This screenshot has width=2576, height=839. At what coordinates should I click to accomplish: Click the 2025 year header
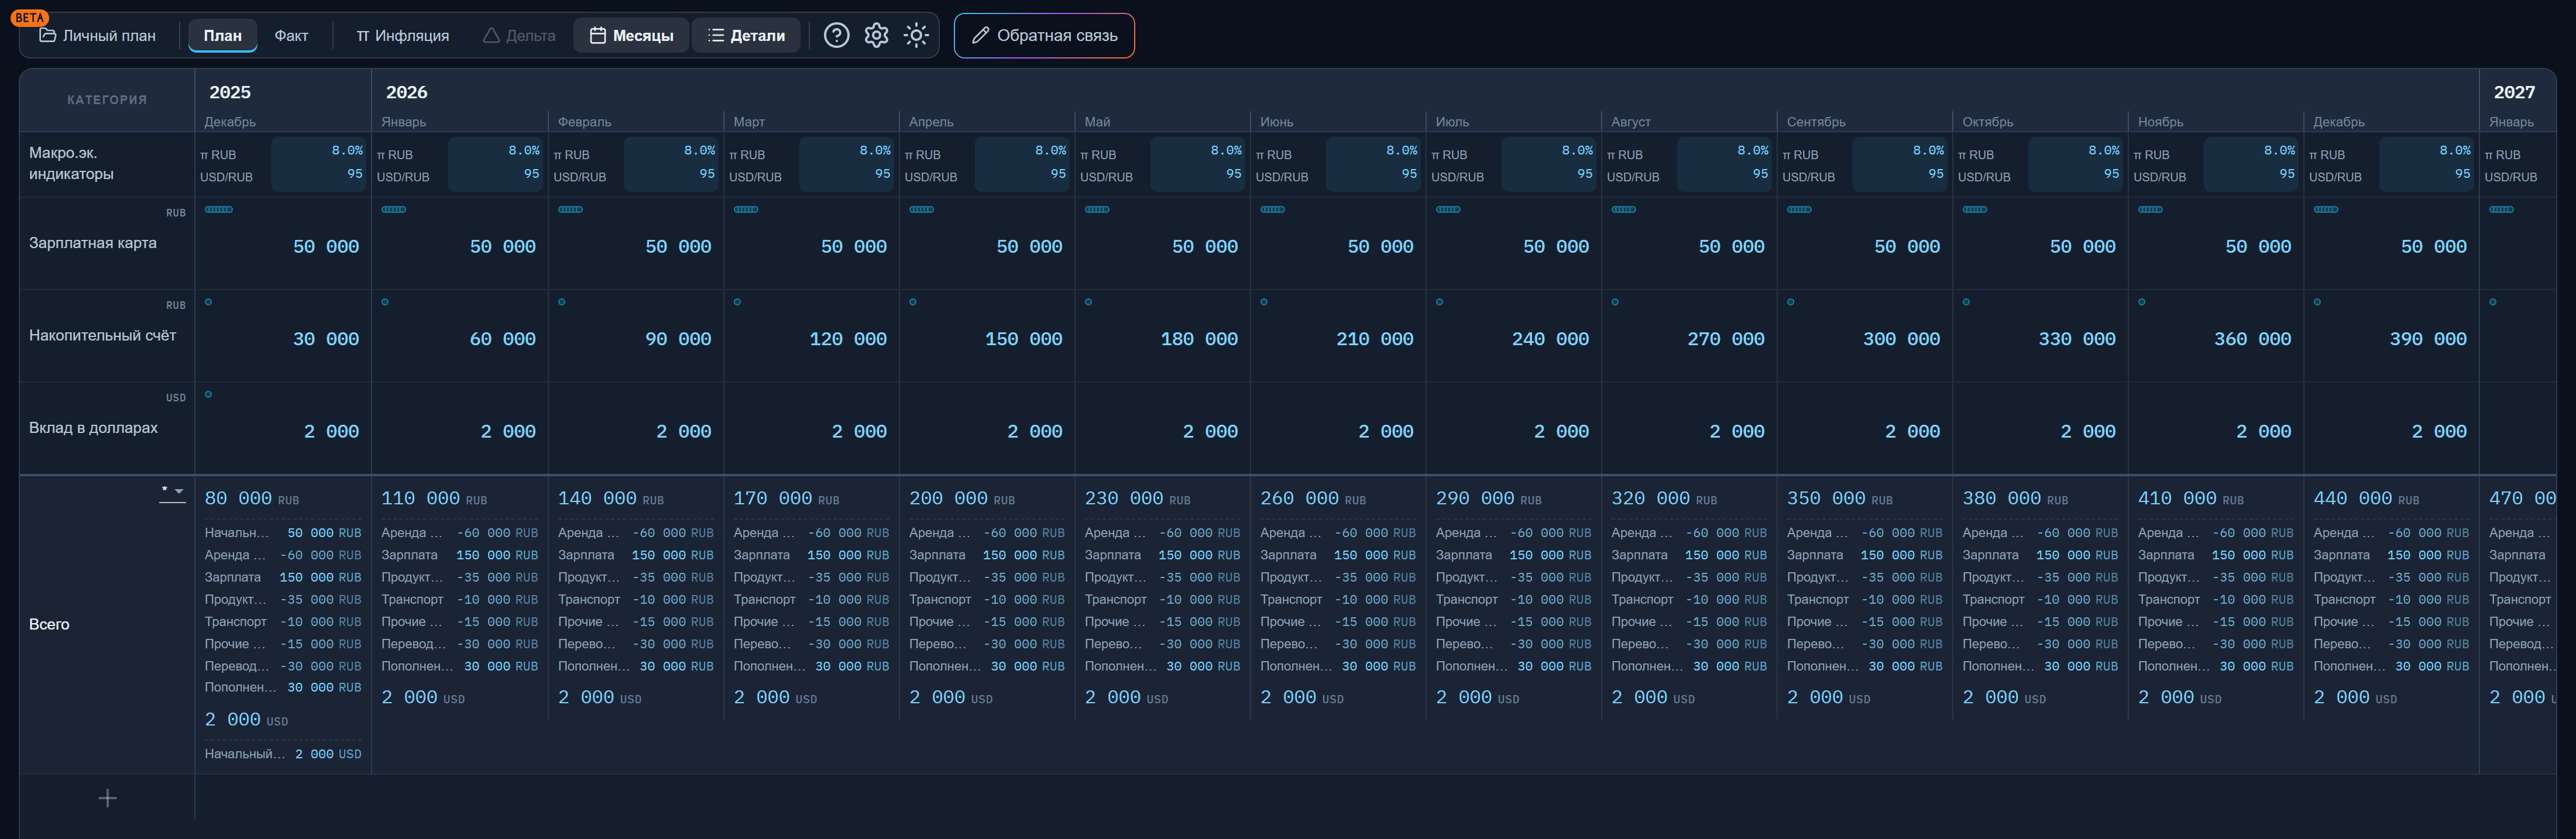click(x=230, y=92)
